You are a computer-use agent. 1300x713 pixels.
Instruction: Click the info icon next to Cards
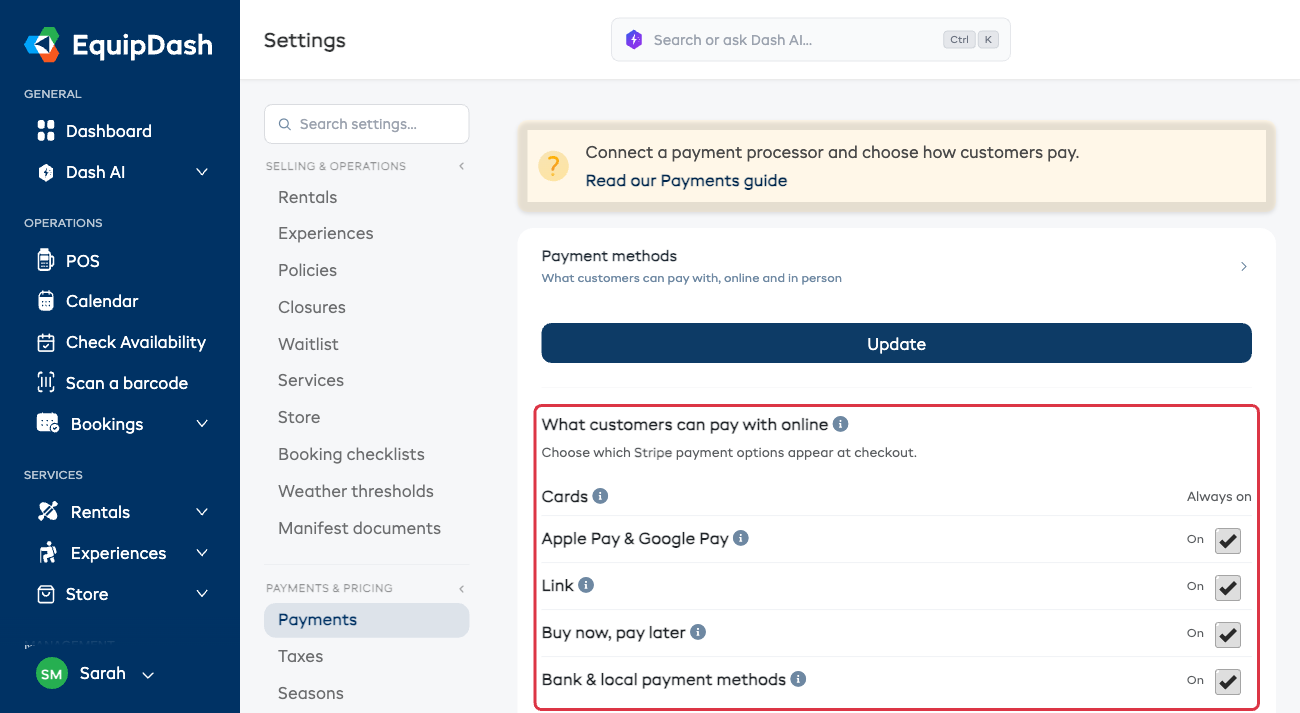coord(600,496)
